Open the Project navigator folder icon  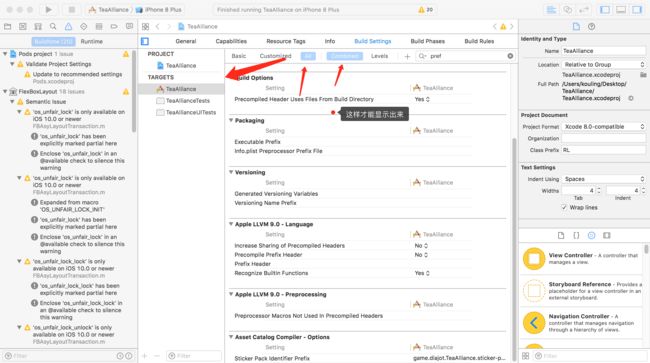(7, 27)
